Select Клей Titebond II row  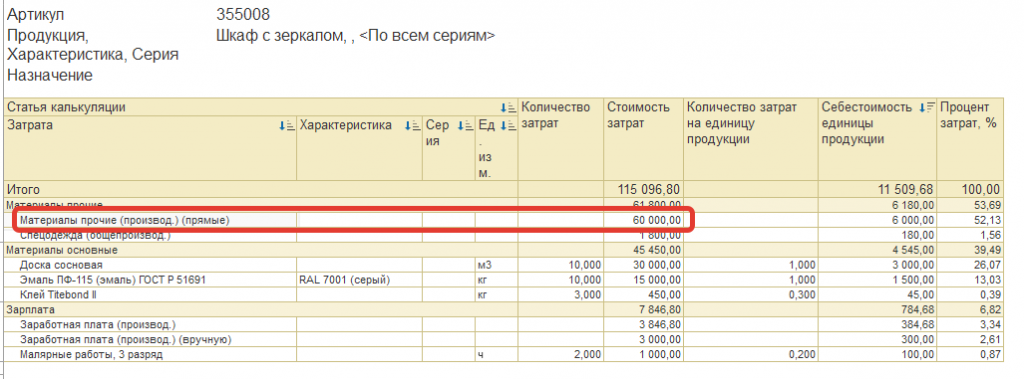[504, 295]
